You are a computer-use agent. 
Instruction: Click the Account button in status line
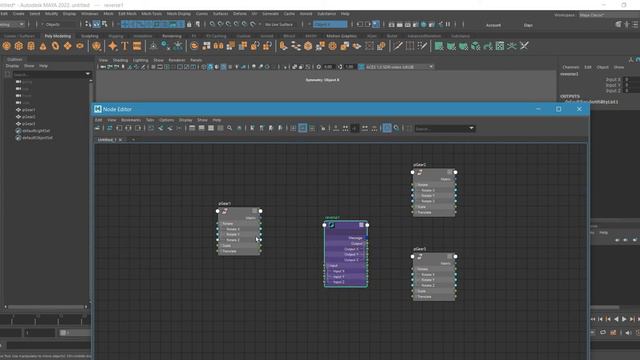tap(493, 25)
